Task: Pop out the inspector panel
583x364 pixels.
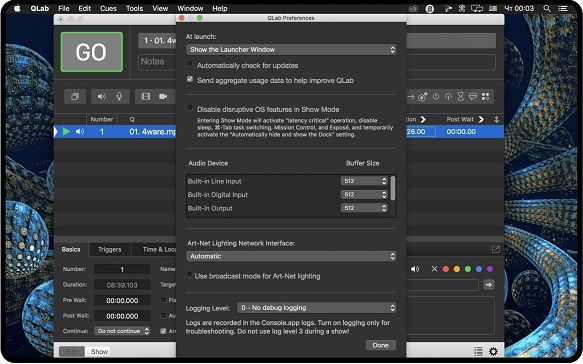Action: point(496,249)
